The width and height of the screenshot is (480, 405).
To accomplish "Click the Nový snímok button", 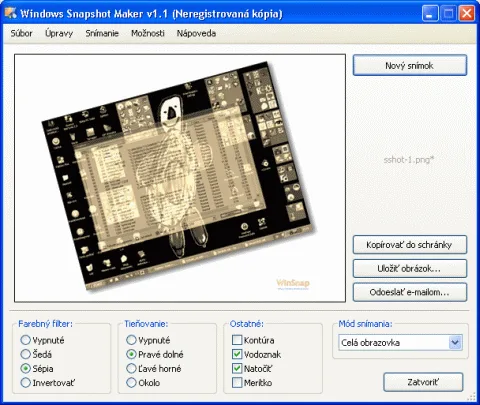I will pyautogui.click(x=410, y=65).
